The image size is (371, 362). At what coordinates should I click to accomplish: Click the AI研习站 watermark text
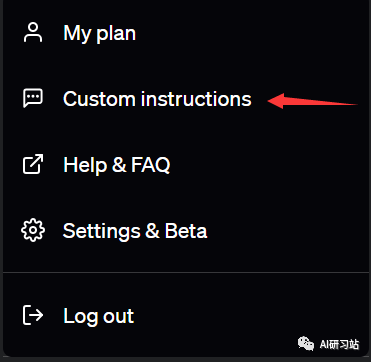pyautogui.click(x=339, y=344)
